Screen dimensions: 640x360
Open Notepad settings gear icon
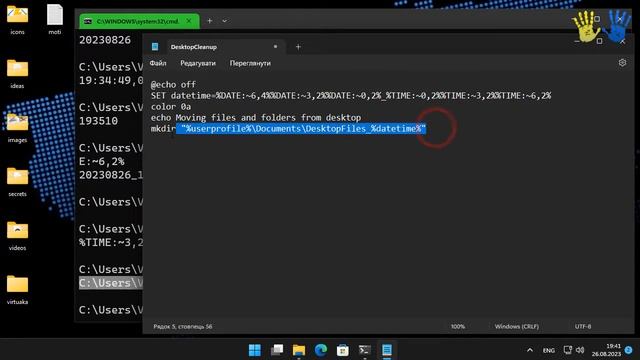tap(622, 63)
